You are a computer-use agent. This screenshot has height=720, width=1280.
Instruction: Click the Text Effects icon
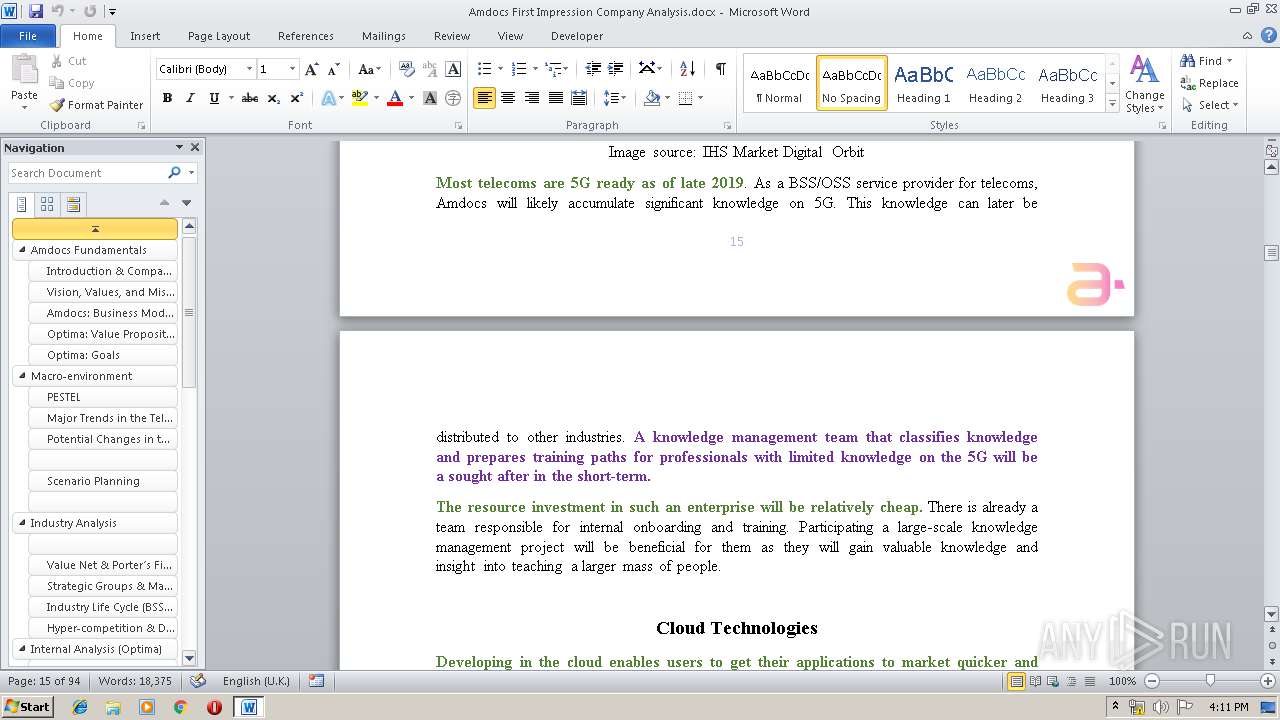point(328,98)
